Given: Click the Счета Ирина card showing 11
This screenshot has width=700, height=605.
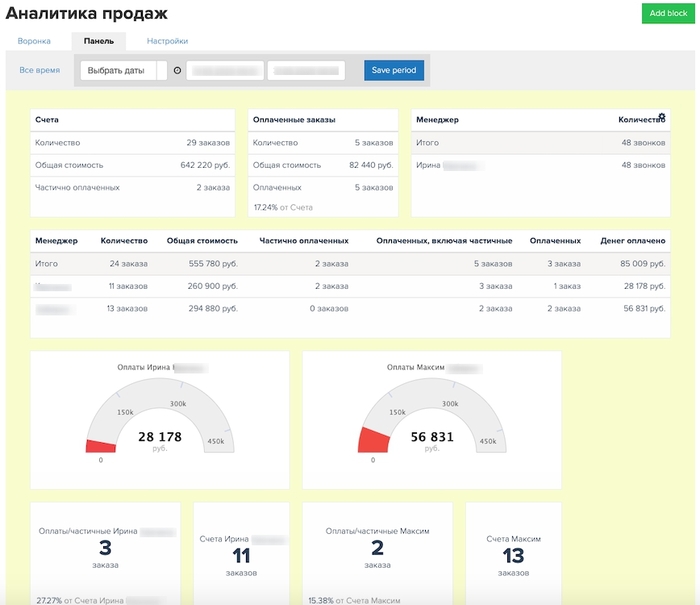Looking at the screenshot, I should tap(241, 555).
